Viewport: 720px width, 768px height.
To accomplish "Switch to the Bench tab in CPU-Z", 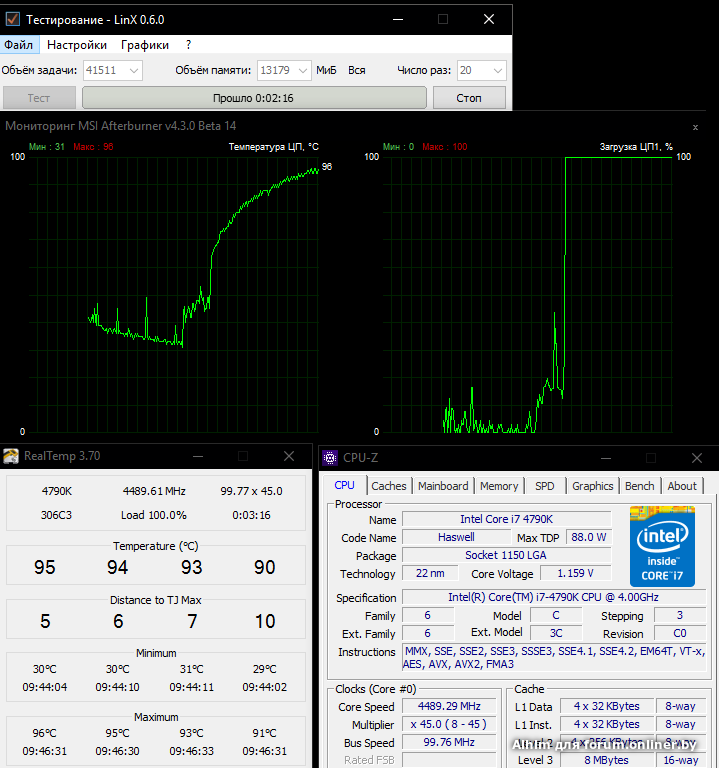I will [x=640, y=486].
